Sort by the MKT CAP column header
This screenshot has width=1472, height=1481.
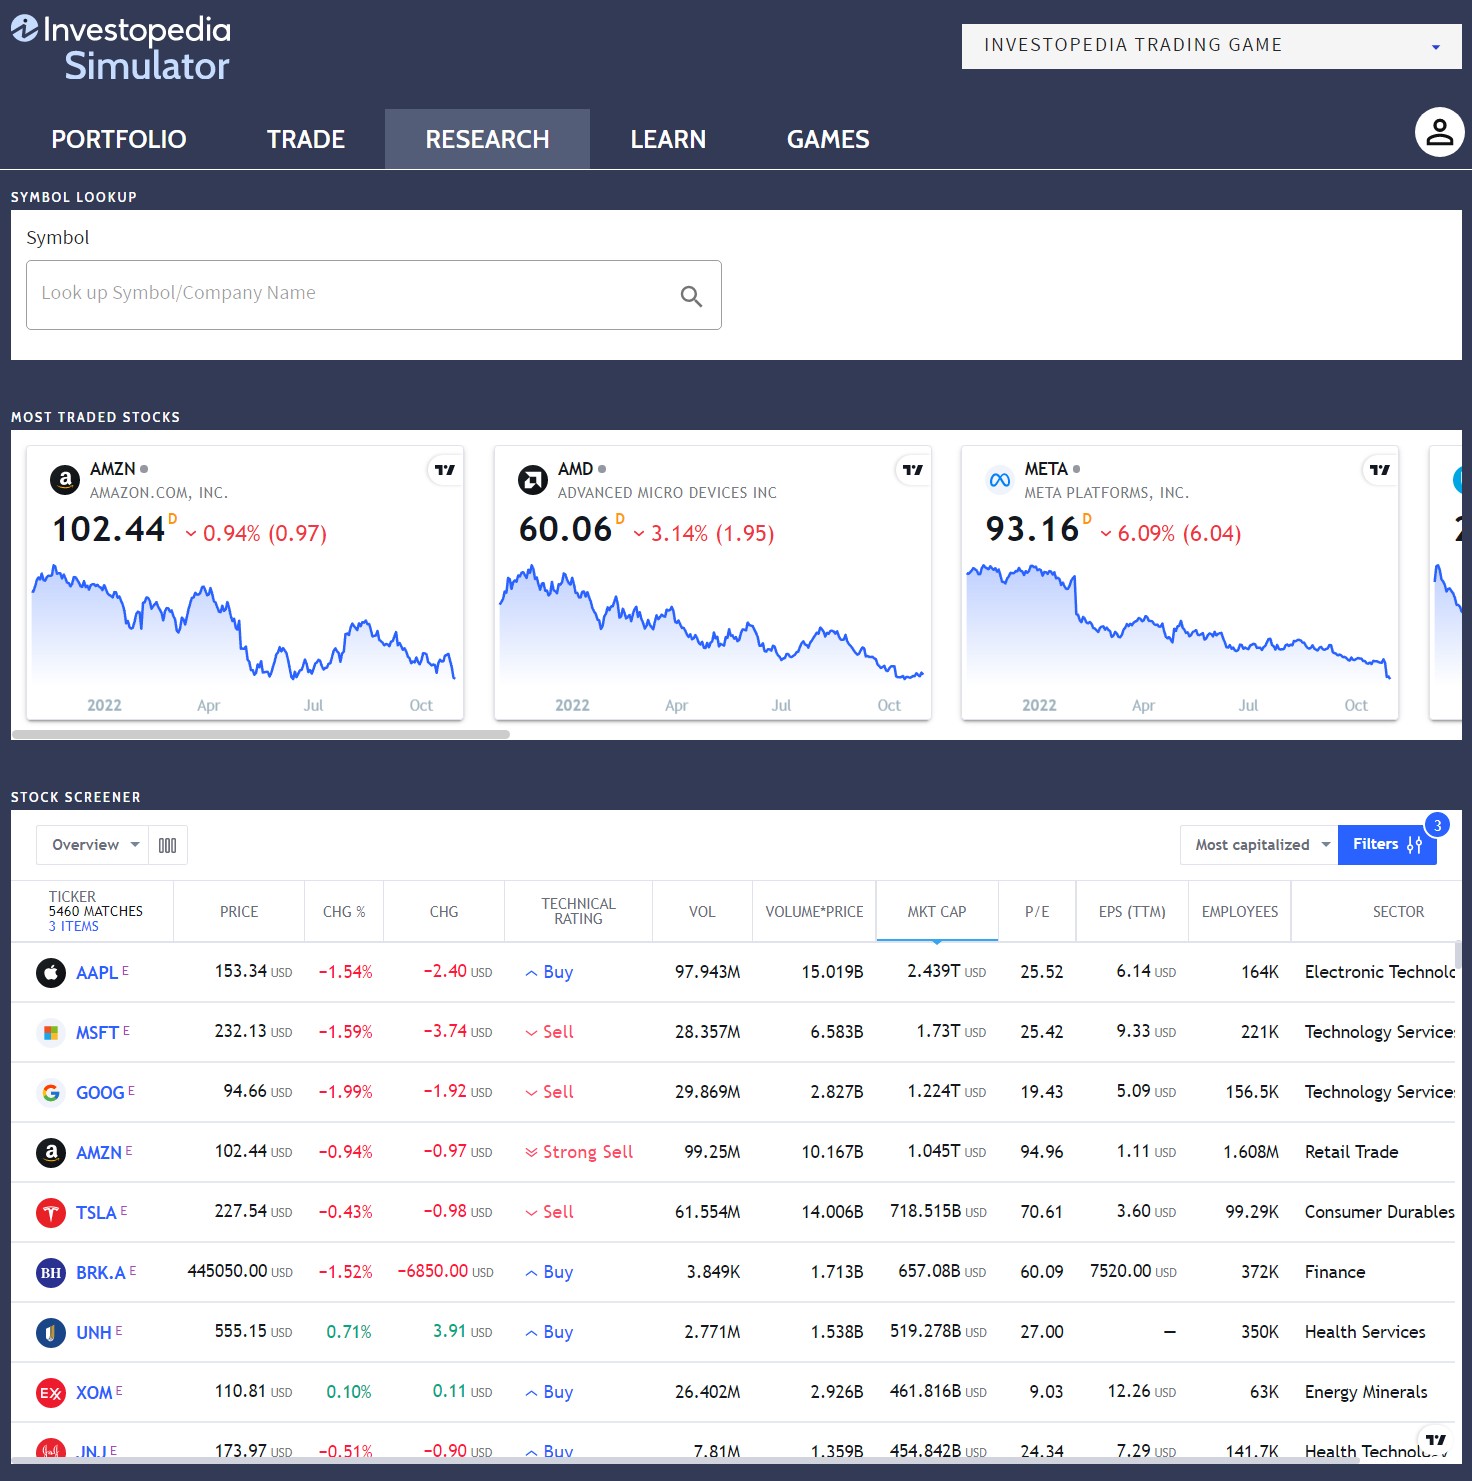(937, 911)
